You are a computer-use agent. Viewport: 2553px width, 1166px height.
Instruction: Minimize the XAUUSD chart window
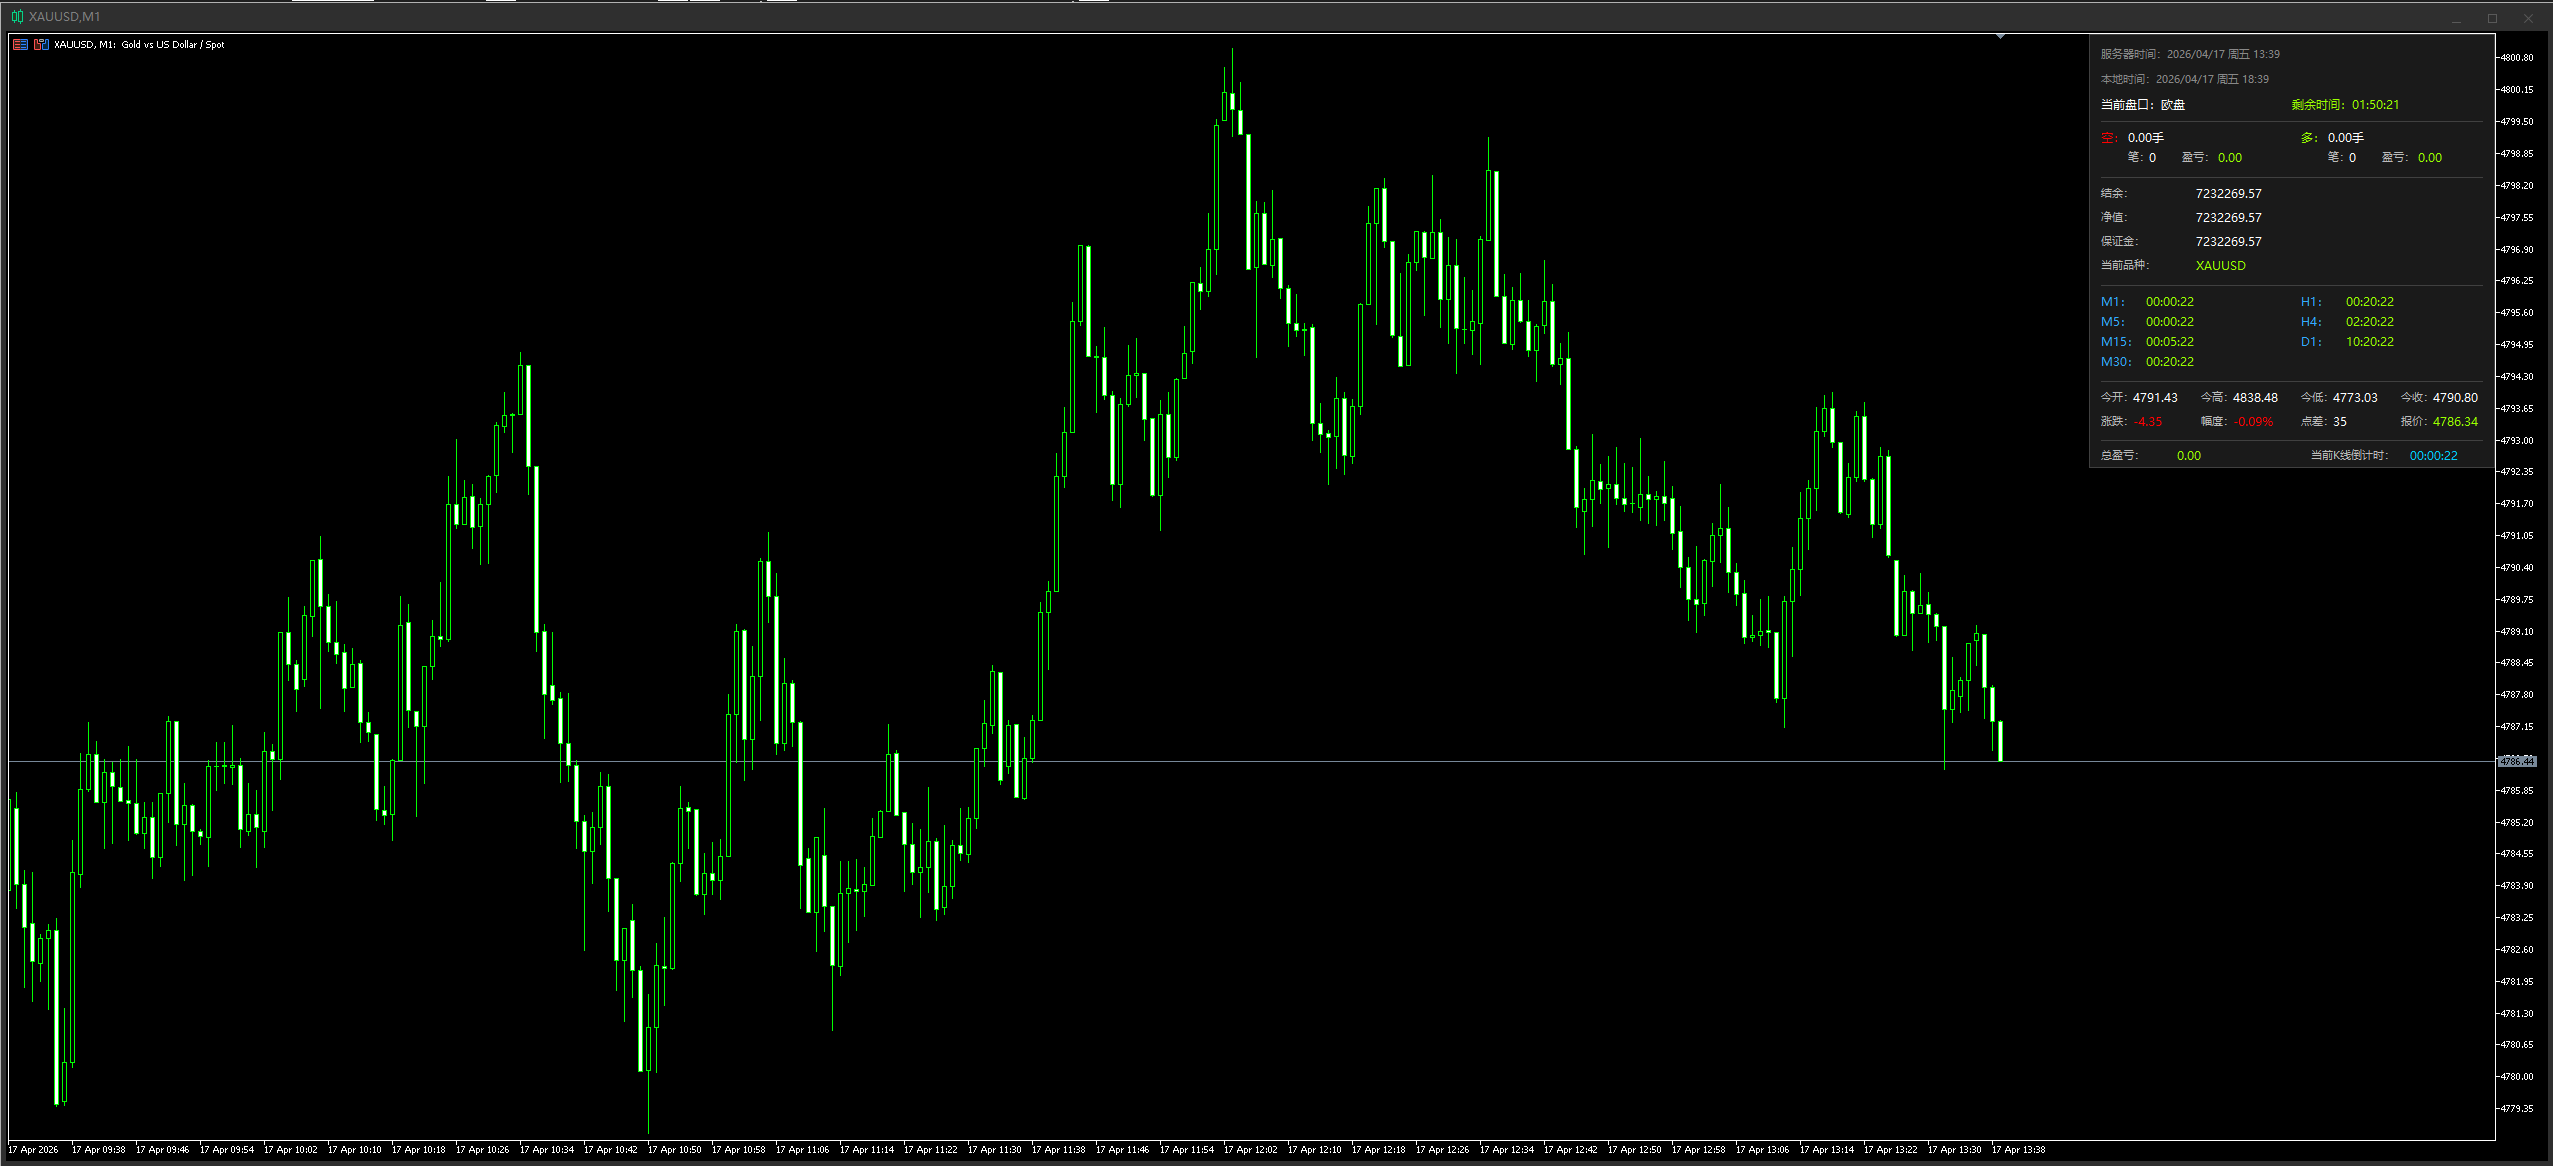[x=2456, y=18]
